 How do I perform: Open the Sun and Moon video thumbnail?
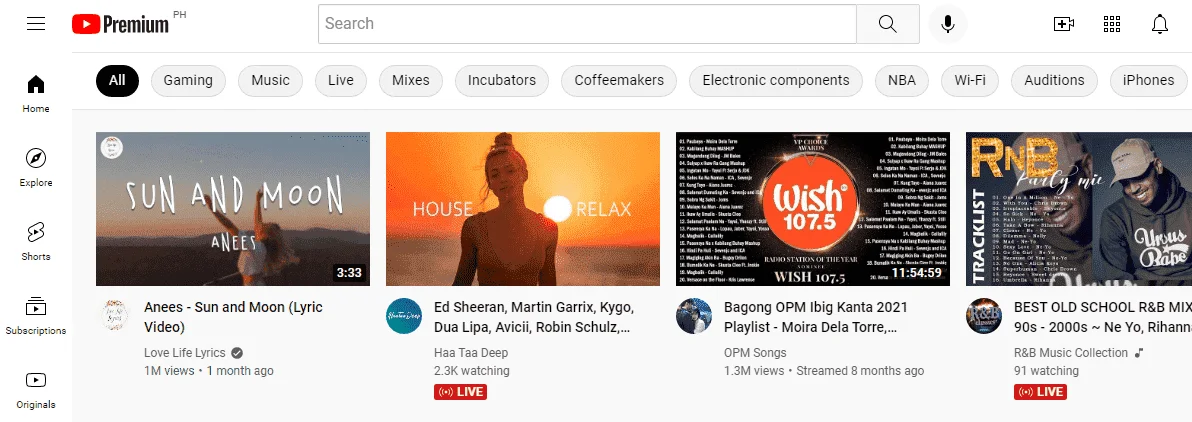(233, 208)
